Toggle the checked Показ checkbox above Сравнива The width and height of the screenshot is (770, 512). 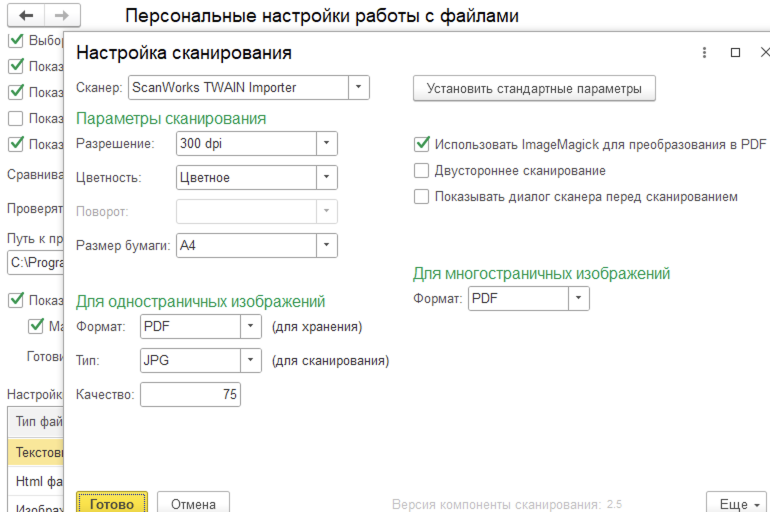(x=16, y=144)
